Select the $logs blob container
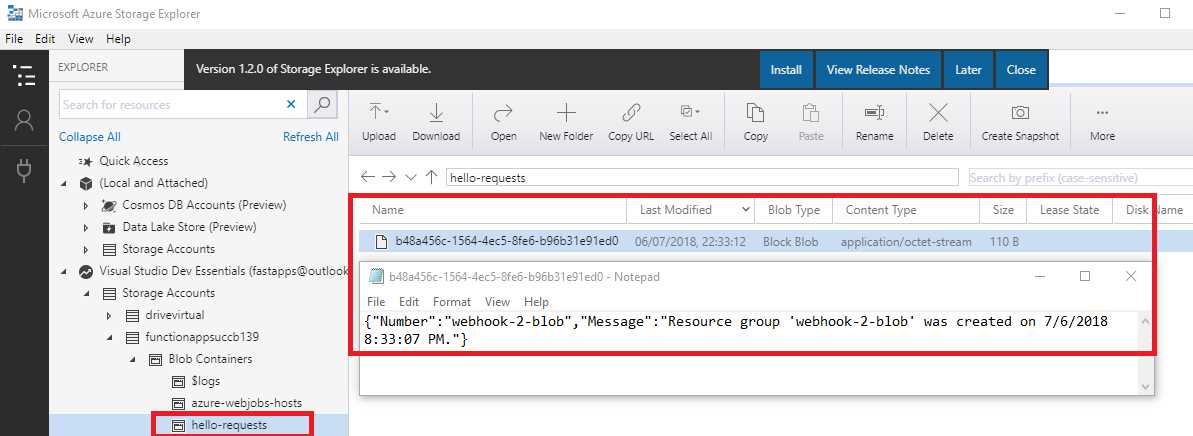This screenshot has height=436, width=1193. [205, 381]
